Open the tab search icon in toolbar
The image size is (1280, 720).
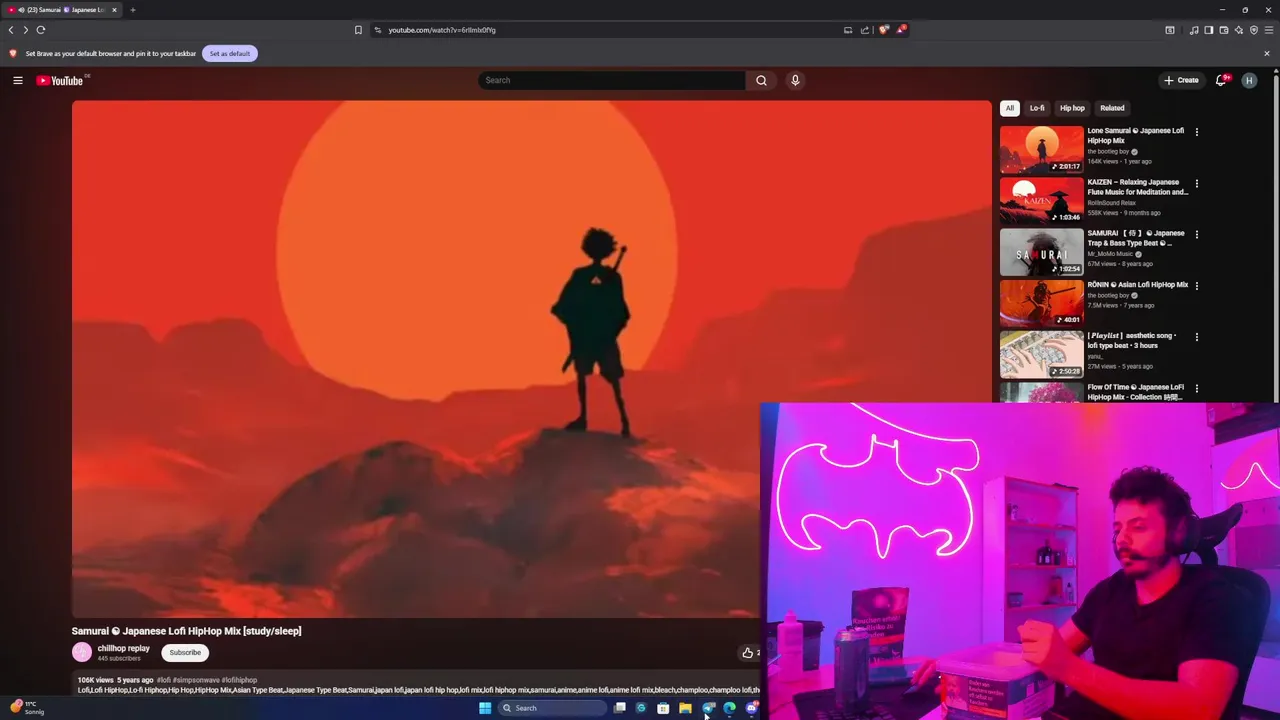[1170, 30]
